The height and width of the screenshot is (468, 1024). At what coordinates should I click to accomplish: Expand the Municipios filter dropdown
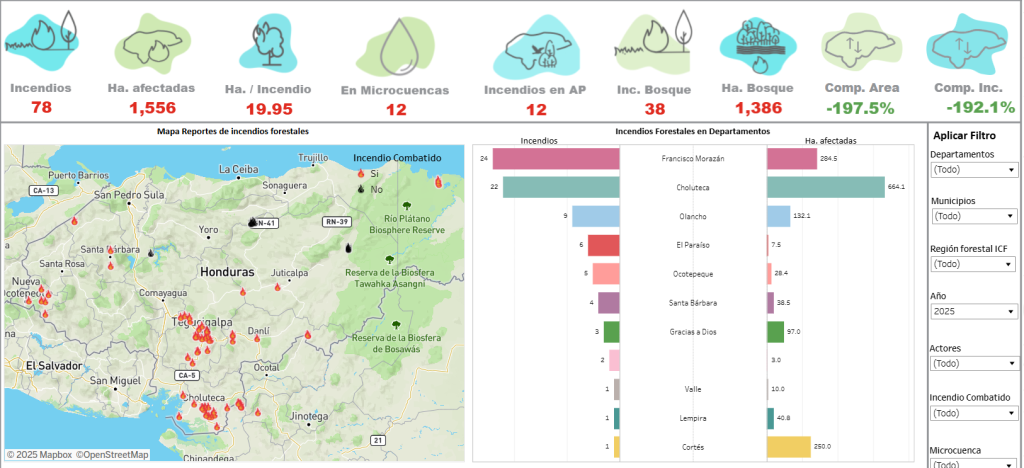[974, 216]
